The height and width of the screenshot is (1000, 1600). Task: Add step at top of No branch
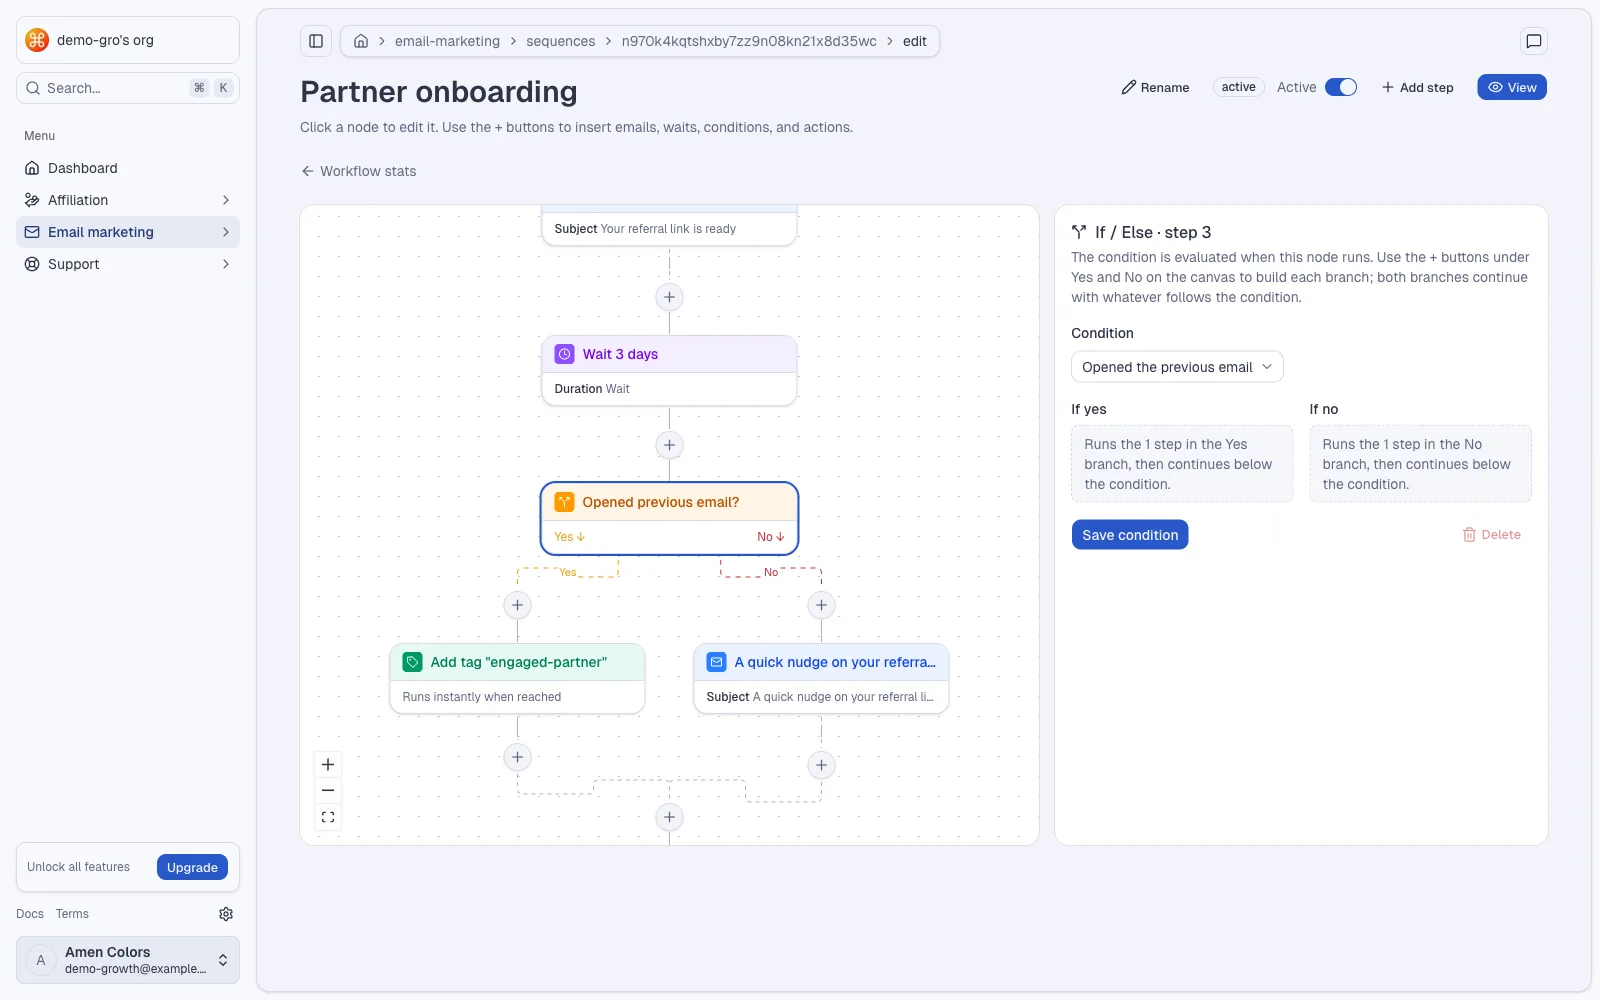pyautogui.click(x=821, y=605)
